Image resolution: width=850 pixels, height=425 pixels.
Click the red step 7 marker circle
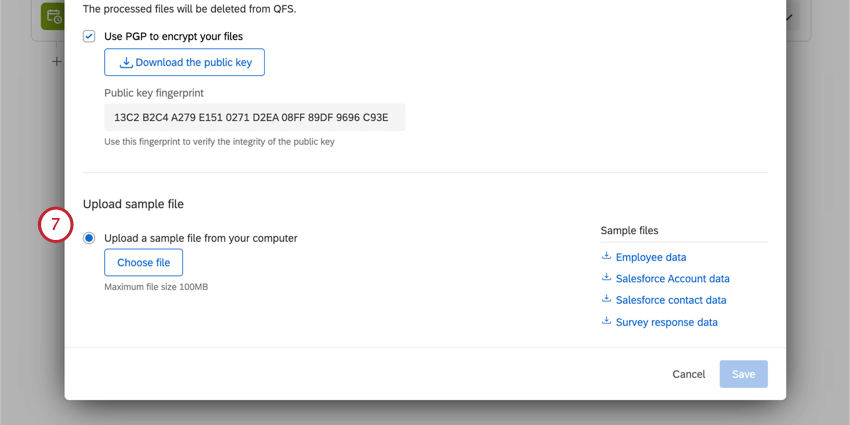coord(55,225)
